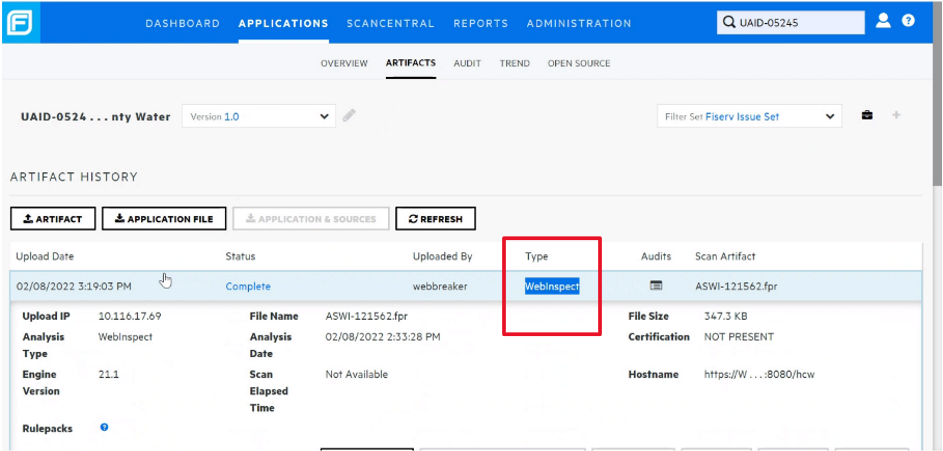Screen dimensions: 943x451
Task: Click the Application & Sources button
Action: pos(311,219)
